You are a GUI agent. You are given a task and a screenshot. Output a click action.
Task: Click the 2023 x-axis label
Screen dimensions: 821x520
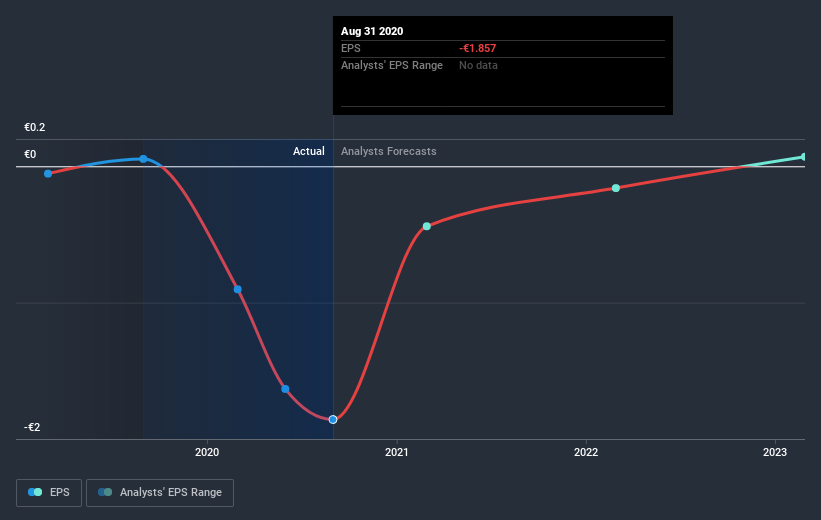click(775, 452)
